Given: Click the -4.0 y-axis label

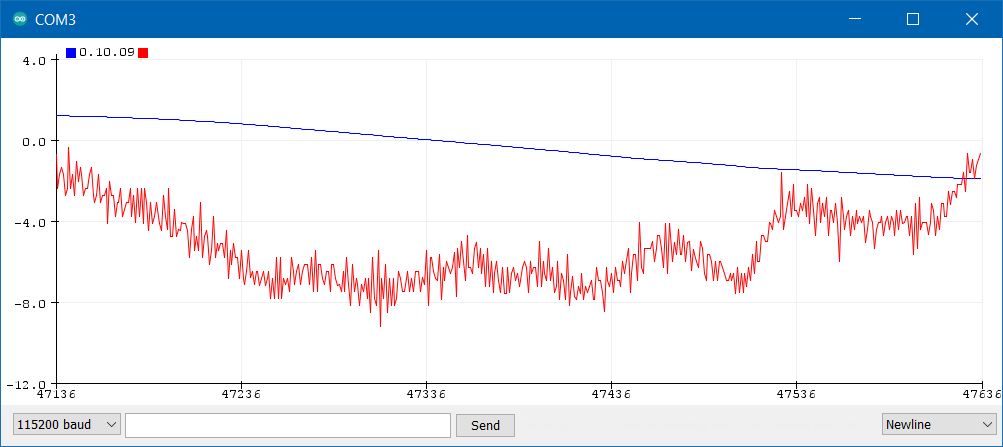Looking at the screenshot, I should coord(31,222).
